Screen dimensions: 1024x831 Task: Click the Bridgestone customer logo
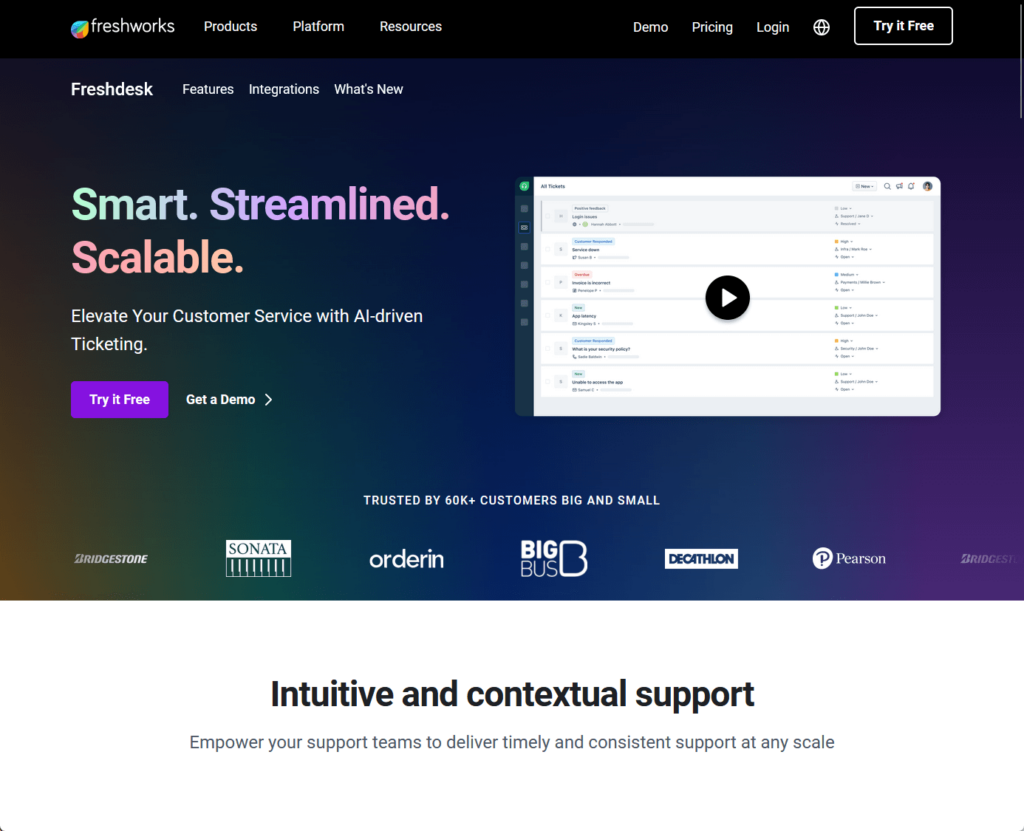pos(111,559)
